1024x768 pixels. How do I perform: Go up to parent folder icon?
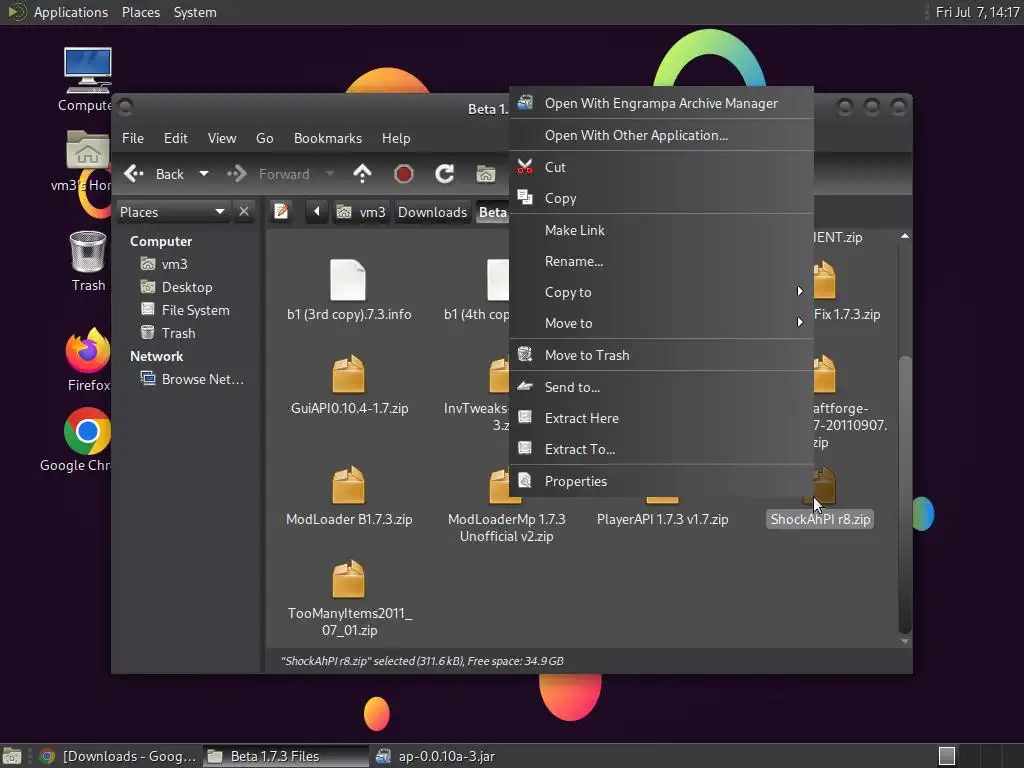[x=362, y=174]
